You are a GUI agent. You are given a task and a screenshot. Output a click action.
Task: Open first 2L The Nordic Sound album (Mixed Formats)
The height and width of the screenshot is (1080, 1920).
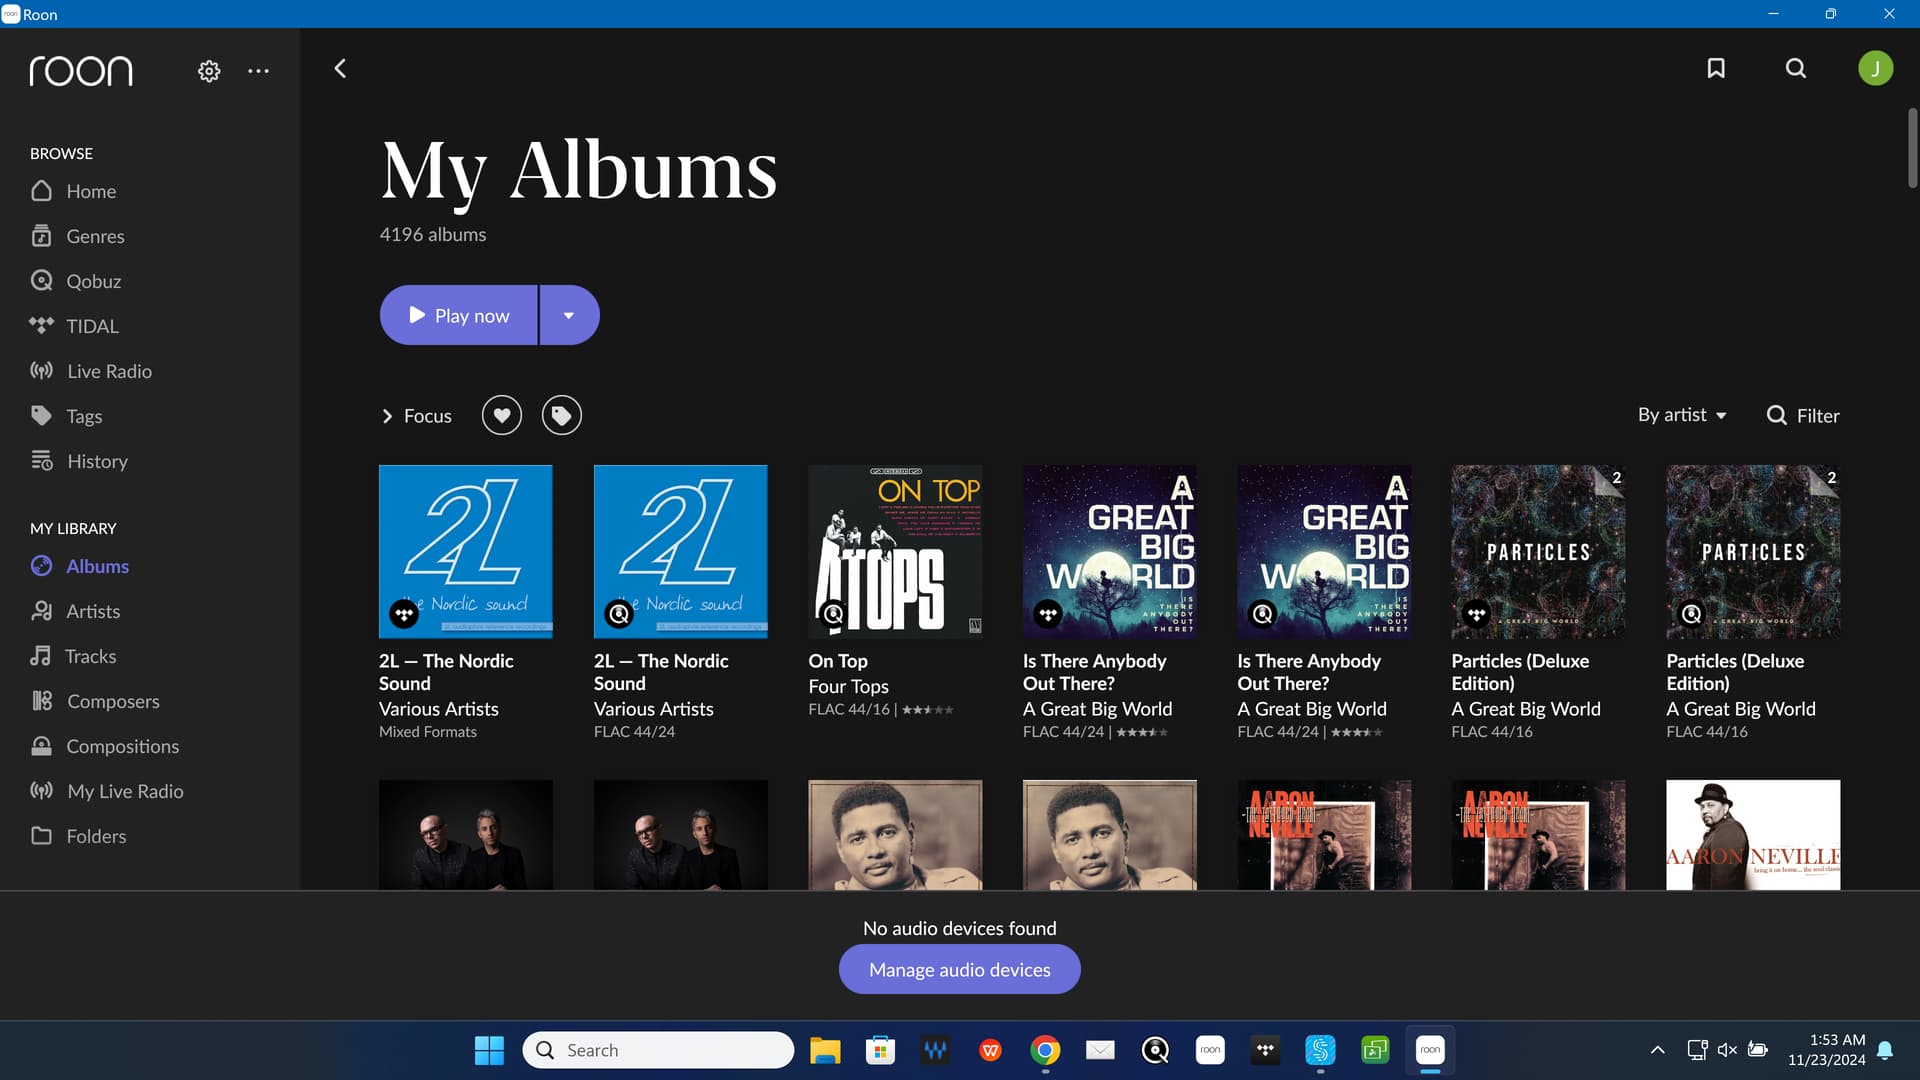466,551
